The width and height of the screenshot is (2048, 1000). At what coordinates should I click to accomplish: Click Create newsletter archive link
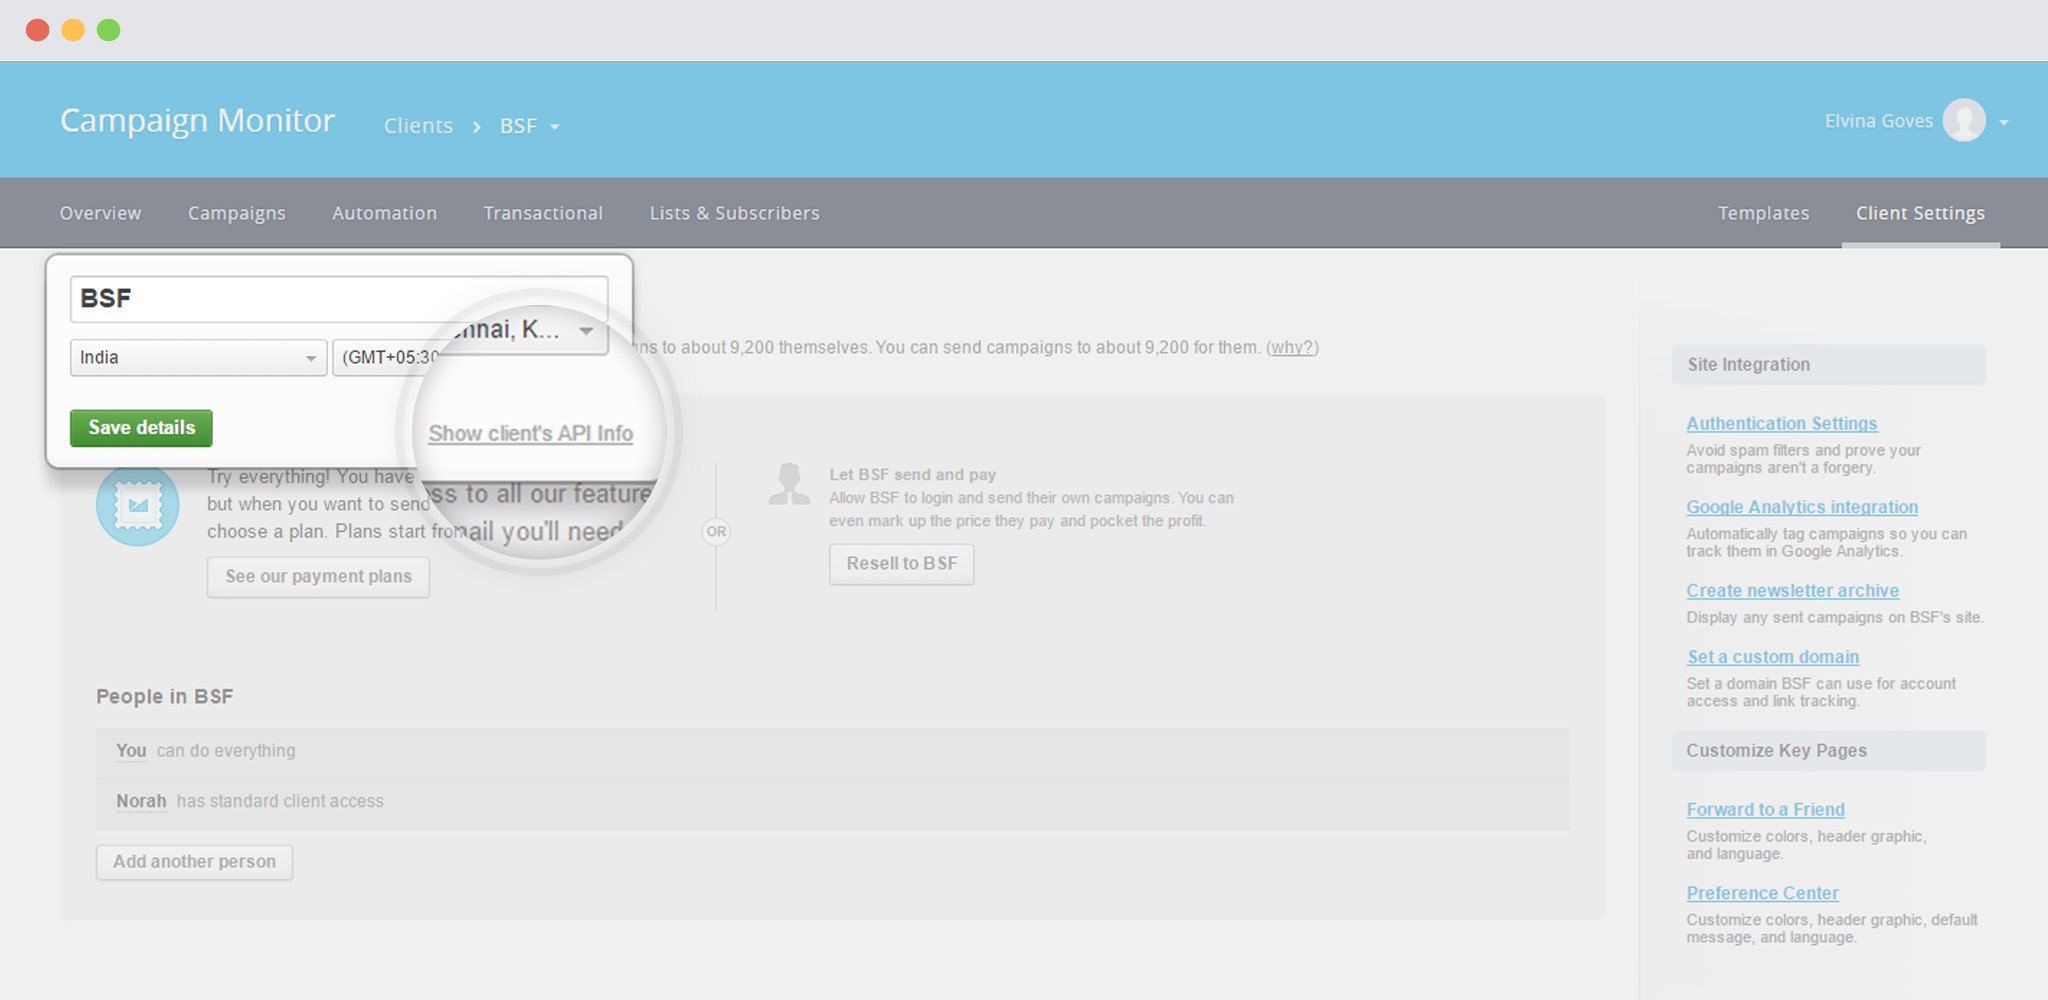click(x=1792, y=591)
